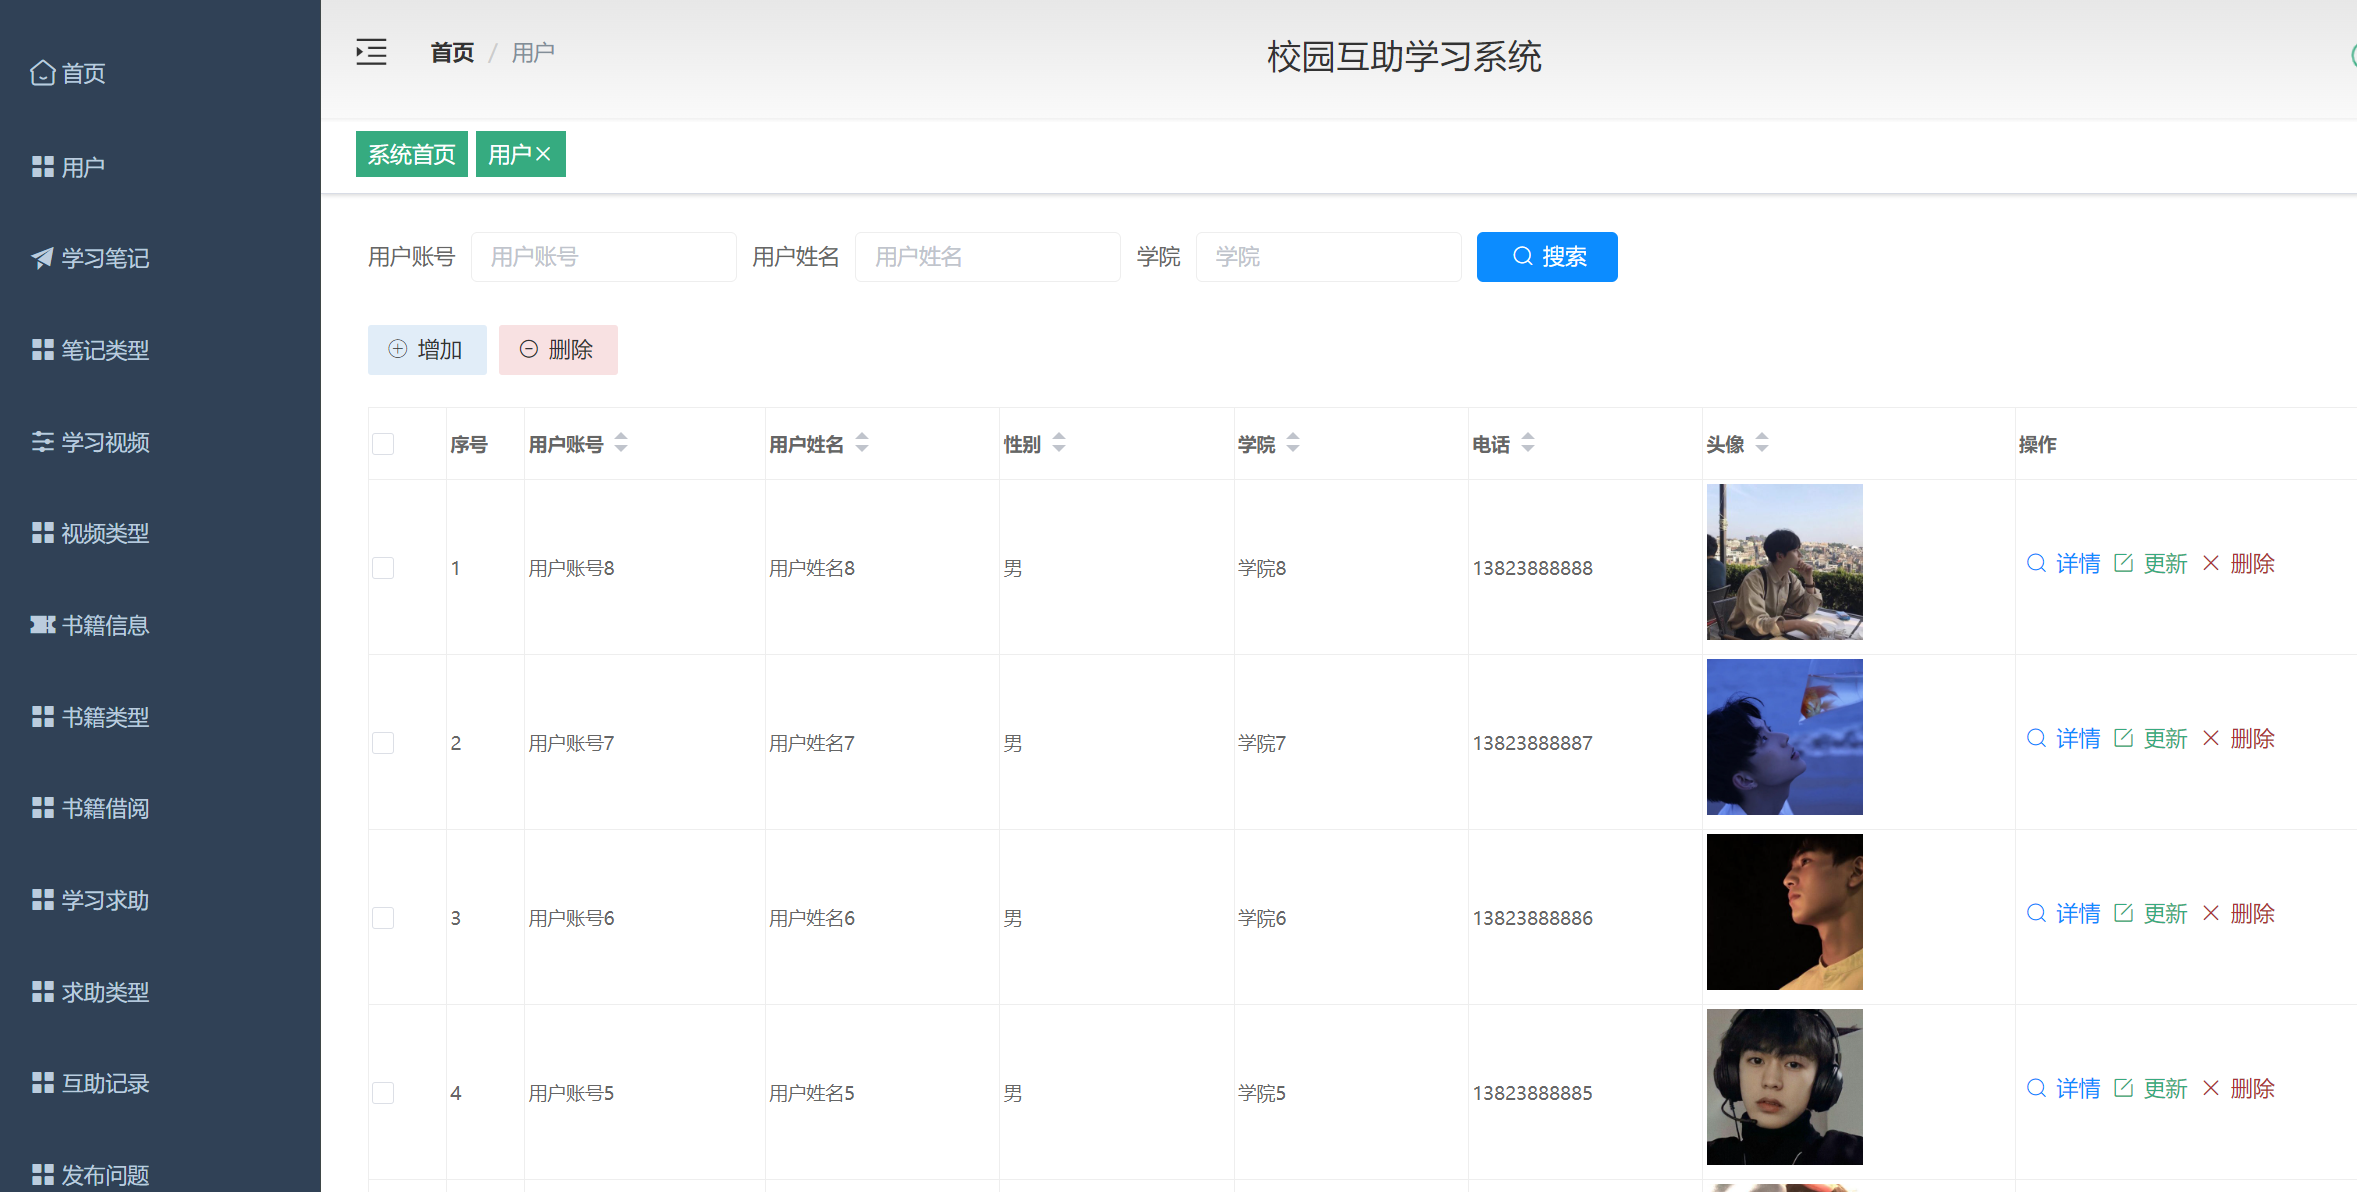2357x1192 pixels.
Task: Open 书籍借阅 from the sidebar
Action: (x=105, y=808)
